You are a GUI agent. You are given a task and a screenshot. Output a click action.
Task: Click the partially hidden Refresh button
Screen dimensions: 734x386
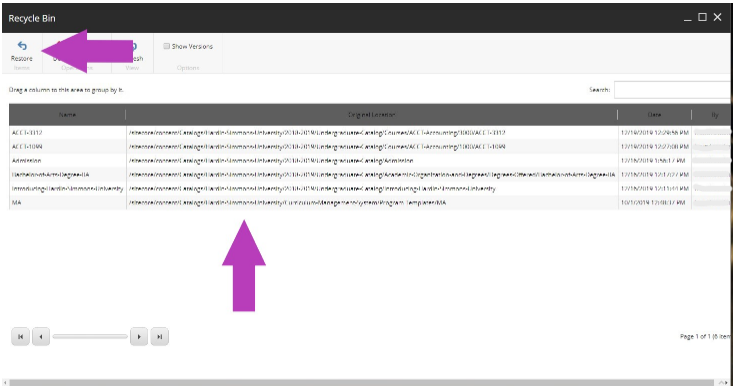point(136,52)
